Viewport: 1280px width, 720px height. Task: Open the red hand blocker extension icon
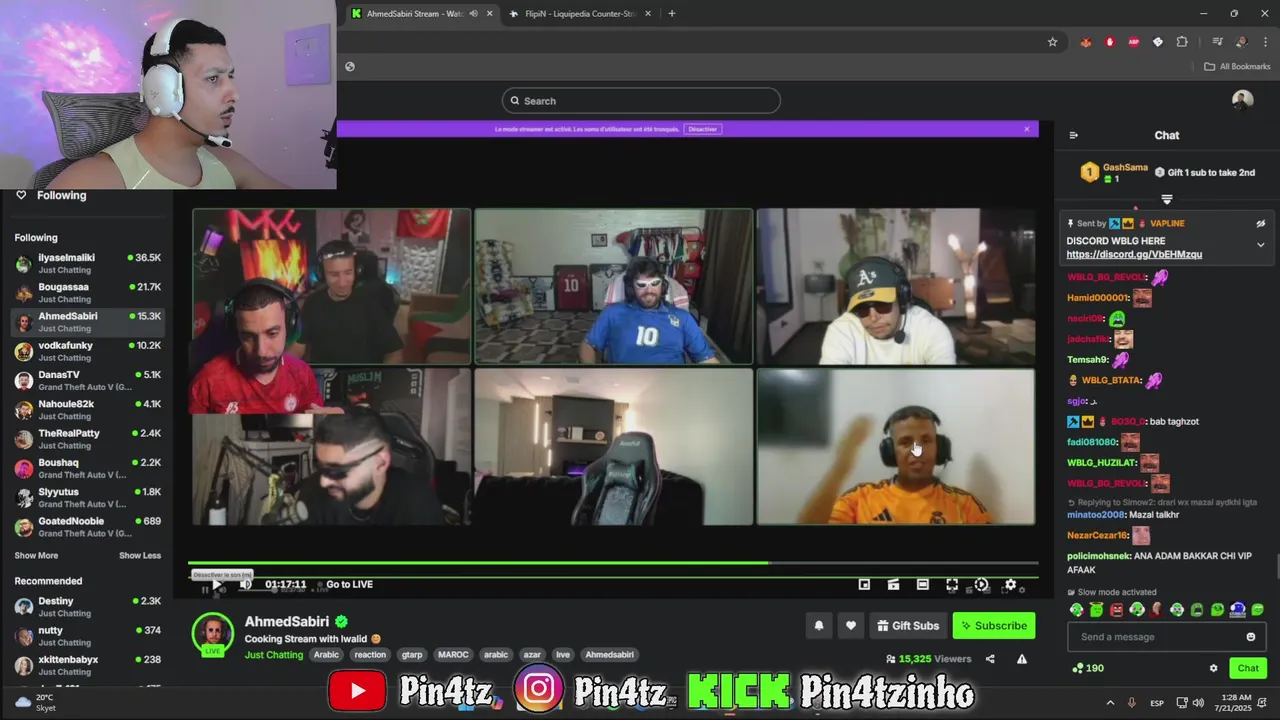[1110, 42]
